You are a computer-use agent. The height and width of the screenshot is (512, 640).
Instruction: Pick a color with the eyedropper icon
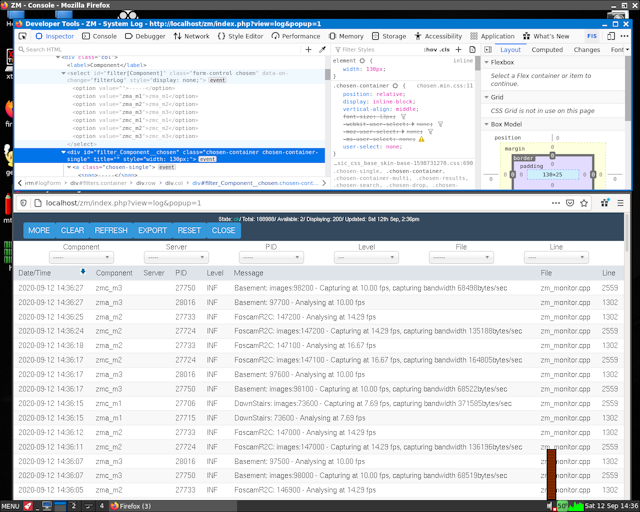pyautogui.click(x=322, y=49)
